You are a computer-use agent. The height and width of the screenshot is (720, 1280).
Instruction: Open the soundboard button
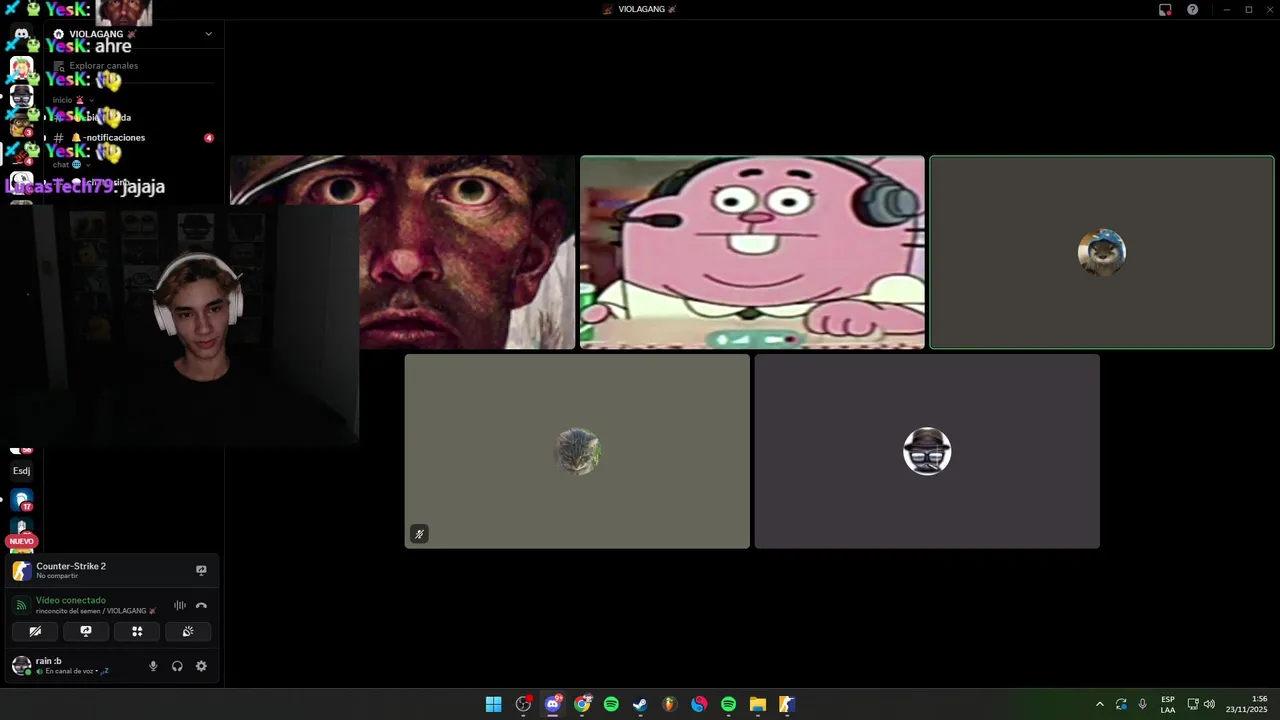click(x=187, y=631)
